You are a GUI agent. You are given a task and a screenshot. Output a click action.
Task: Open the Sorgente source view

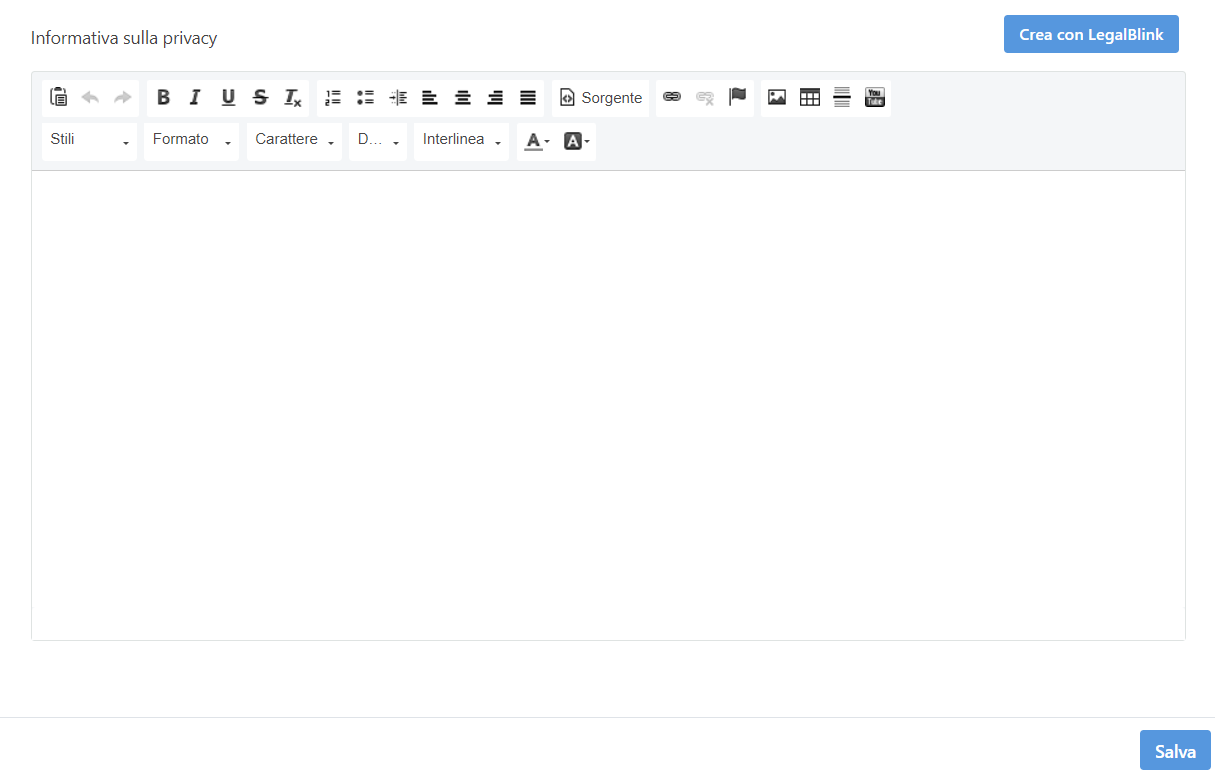click(601, 98)
